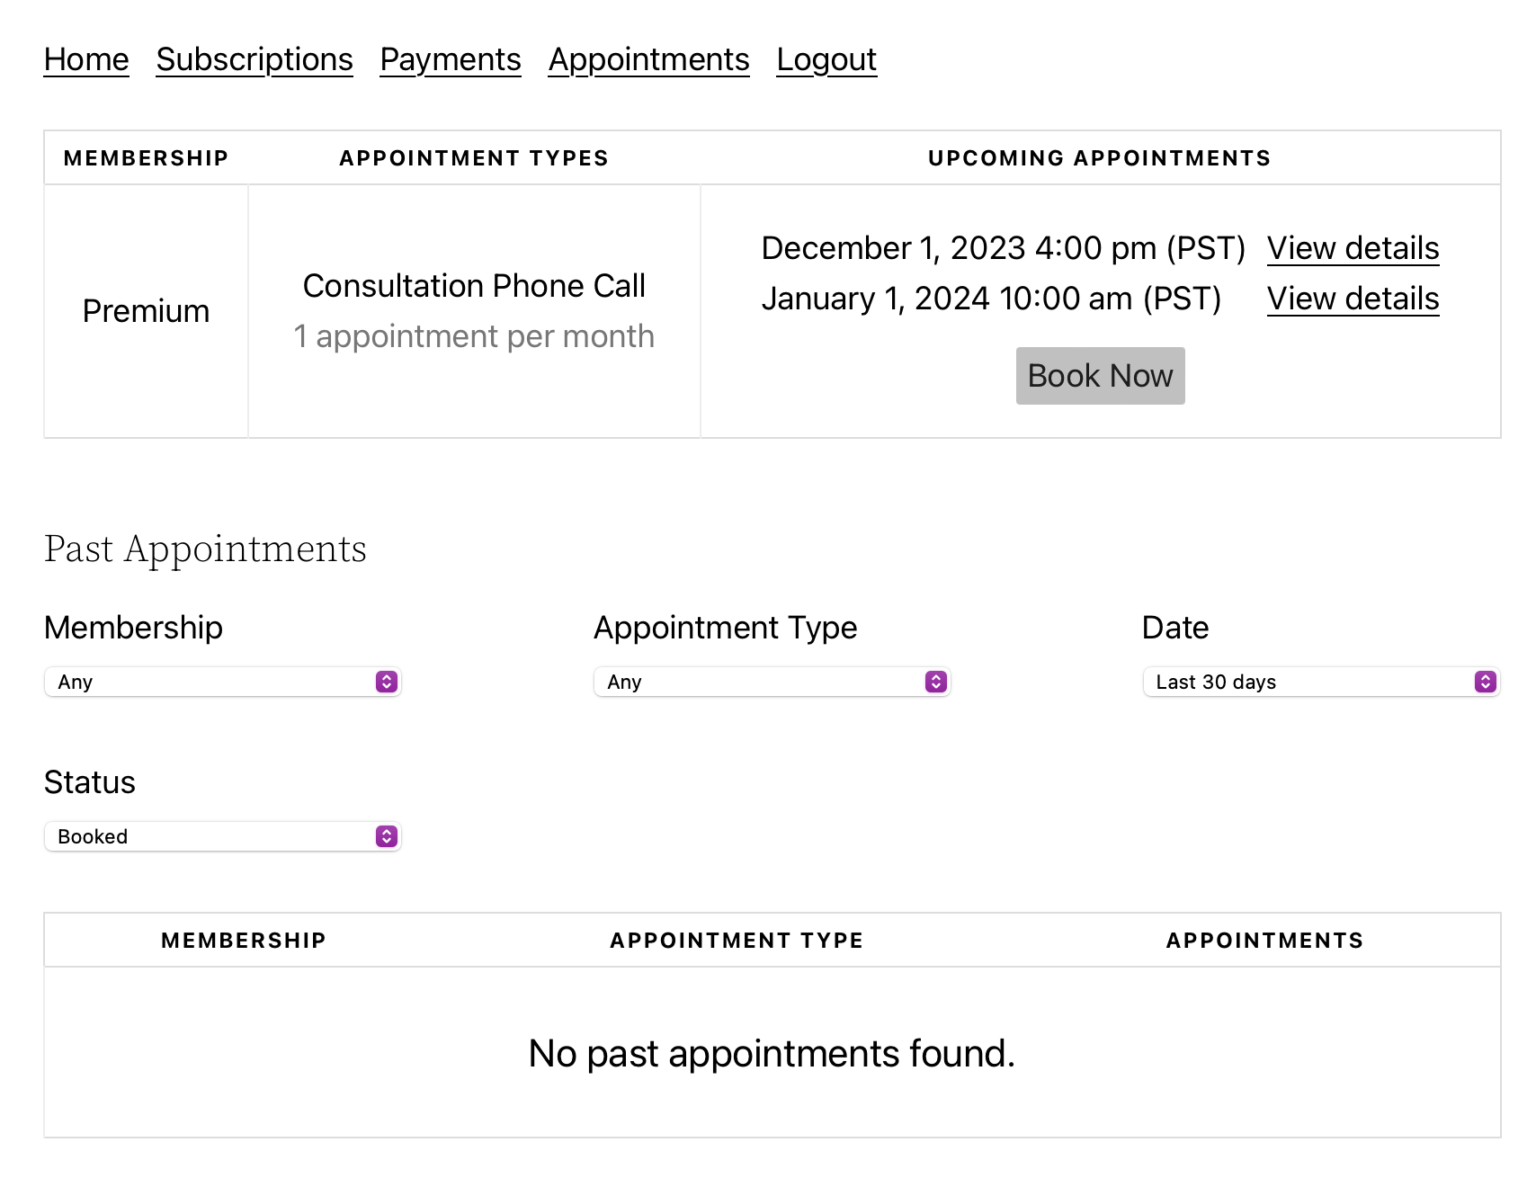Viewport: 1536px width, 1178px height.
Task: Open the Appointments page
Action: click(648, 59)
